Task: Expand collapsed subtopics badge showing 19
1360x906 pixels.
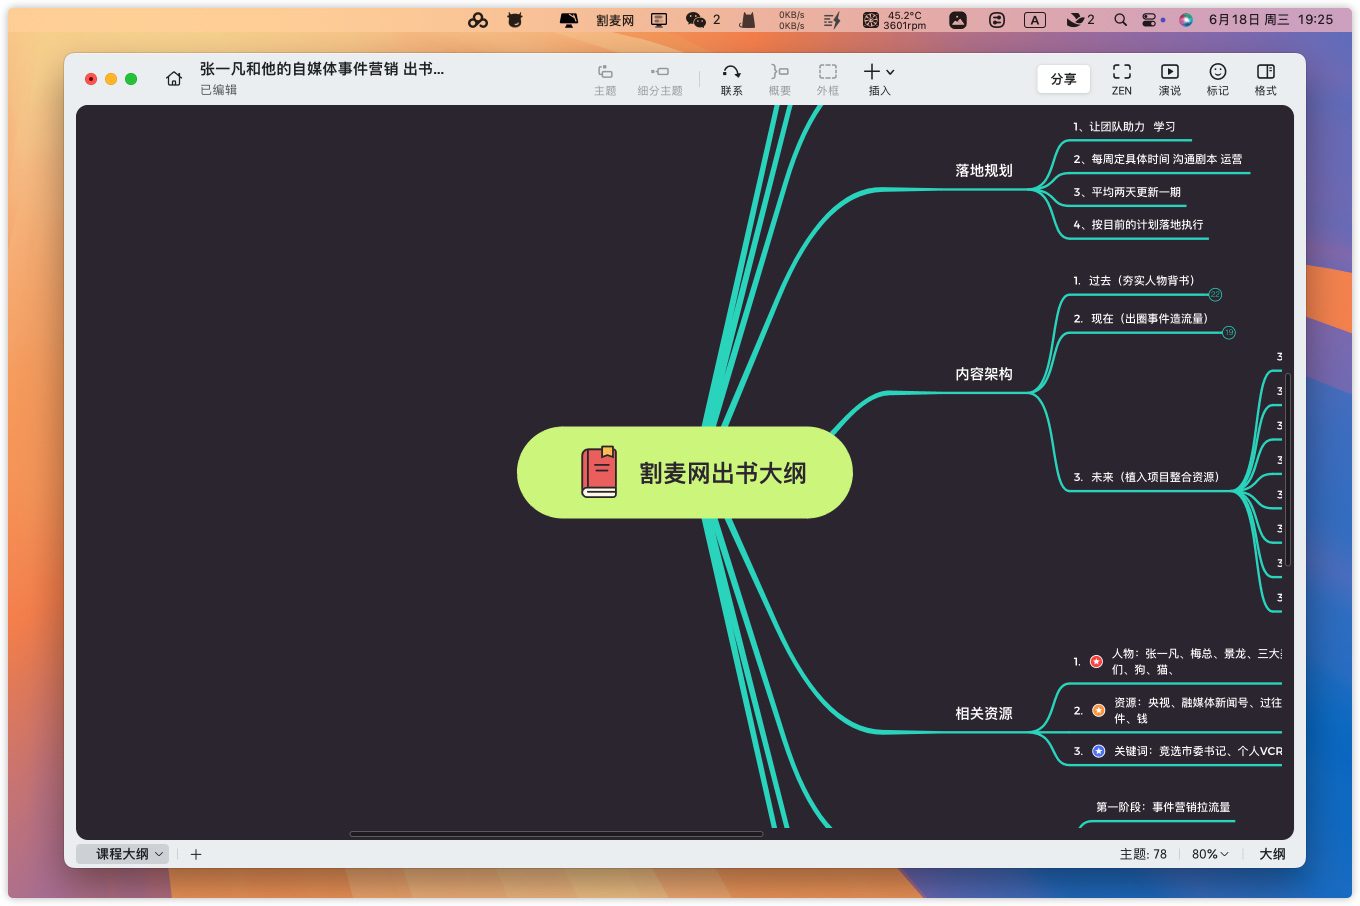Action: click(1229, 332)
